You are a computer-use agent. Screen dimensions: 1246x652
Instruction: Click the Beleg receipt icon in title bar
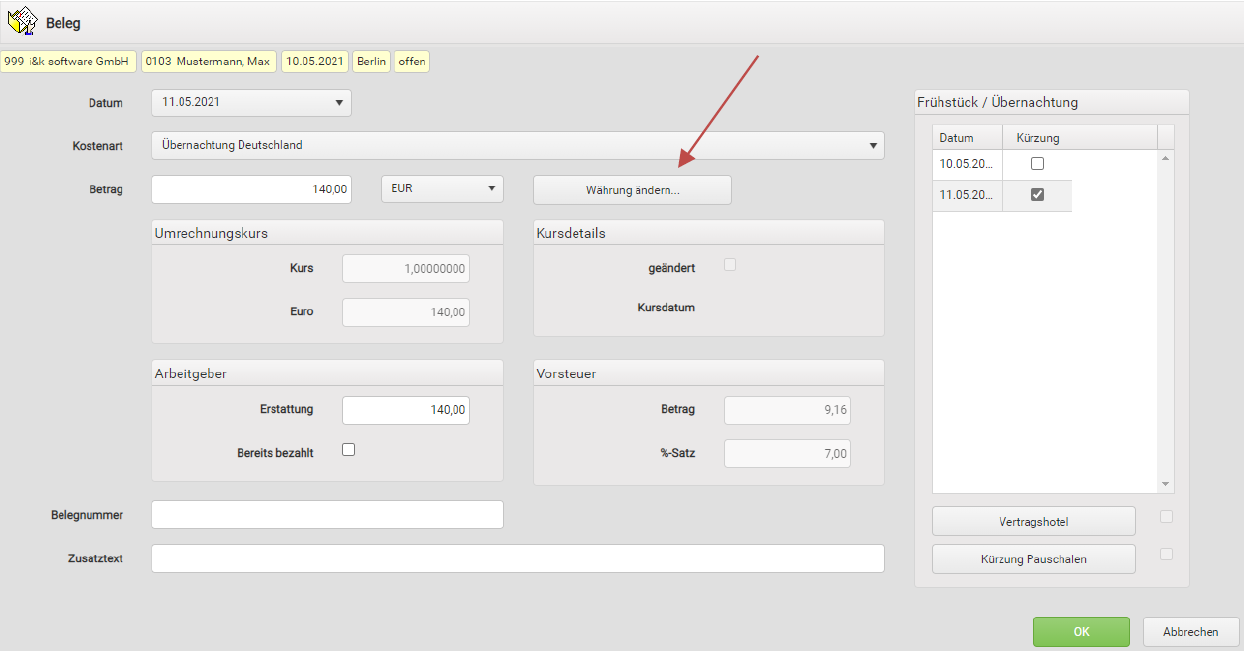tap(23, 21)
